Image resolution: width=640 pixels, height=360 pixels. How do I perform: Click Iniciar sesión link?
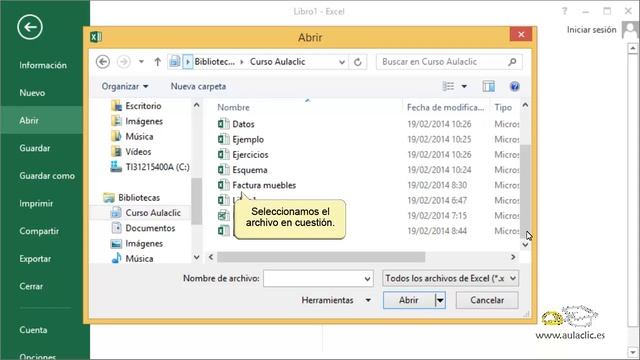click(x=591, y=30)
